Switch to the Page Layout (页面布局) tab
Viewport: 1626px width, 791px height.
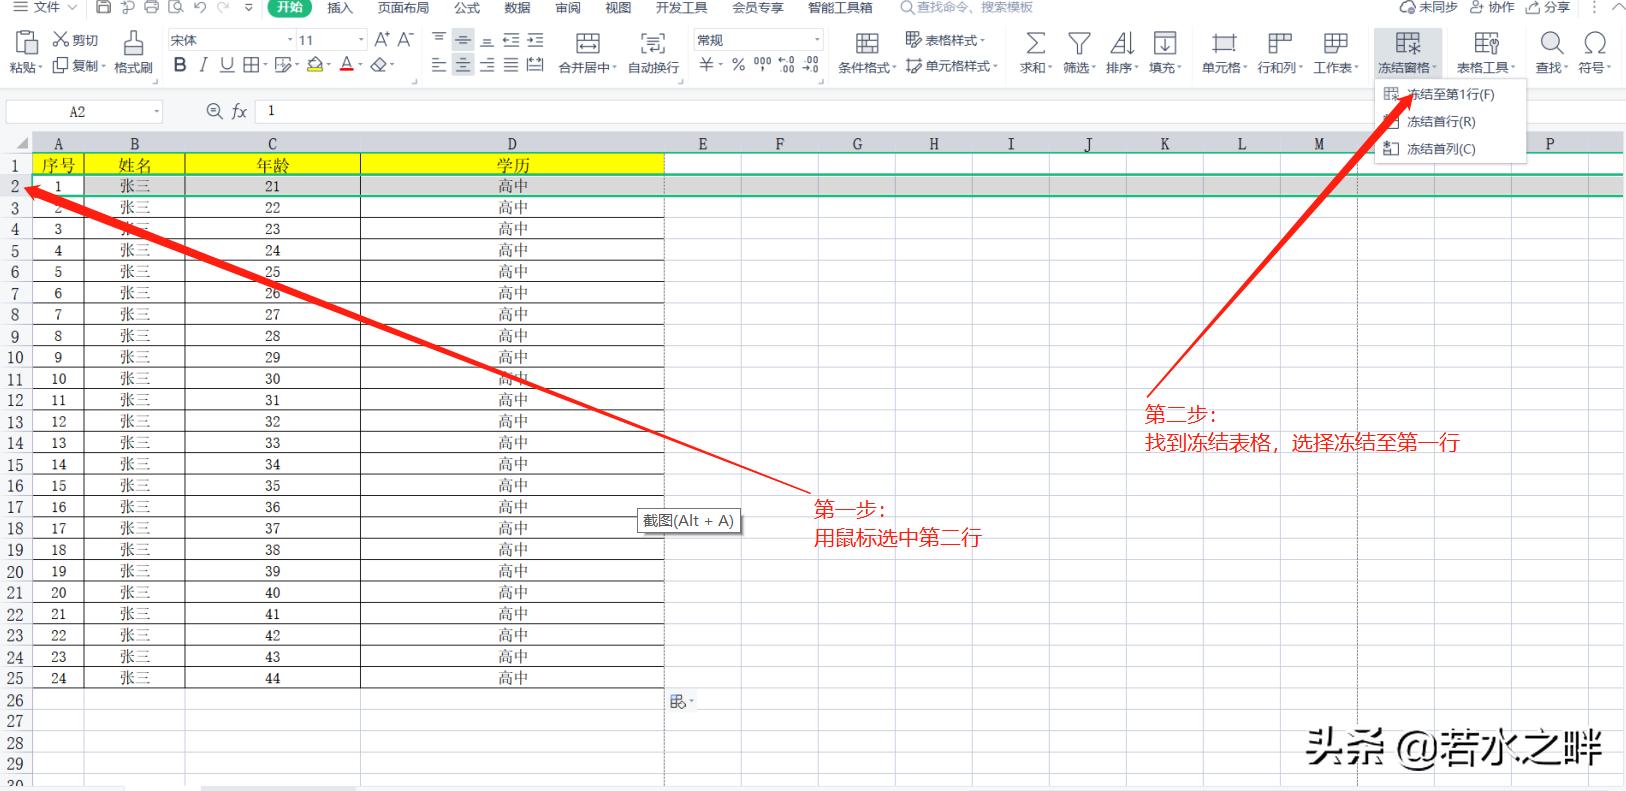pos(403,7)
